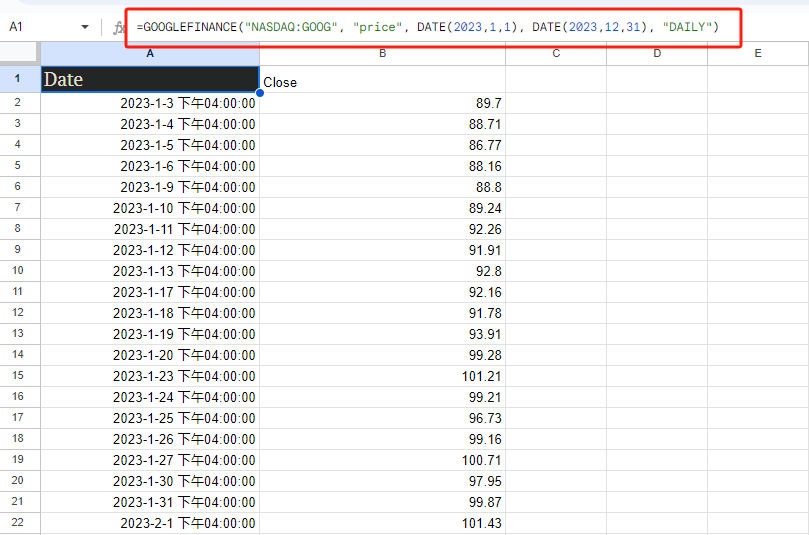This screenshot has height=535, width=809.
Task: Click the date cell 2023-1-18
Action: [150, 313]
